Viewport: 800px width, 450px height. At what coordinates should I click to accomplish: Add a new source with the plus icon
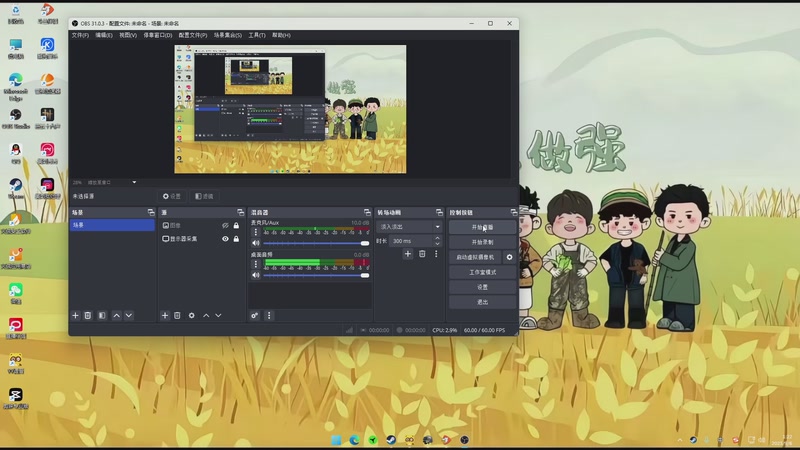click(165, 316)
